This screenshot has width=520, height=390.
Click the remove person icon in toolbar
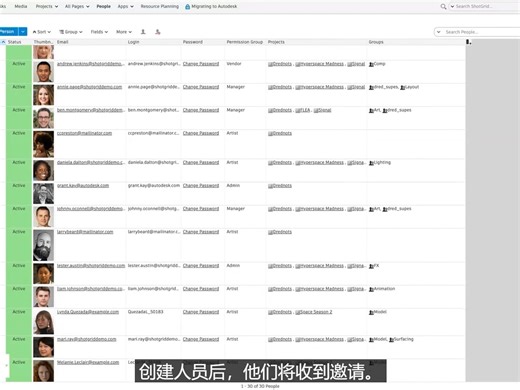158,32
